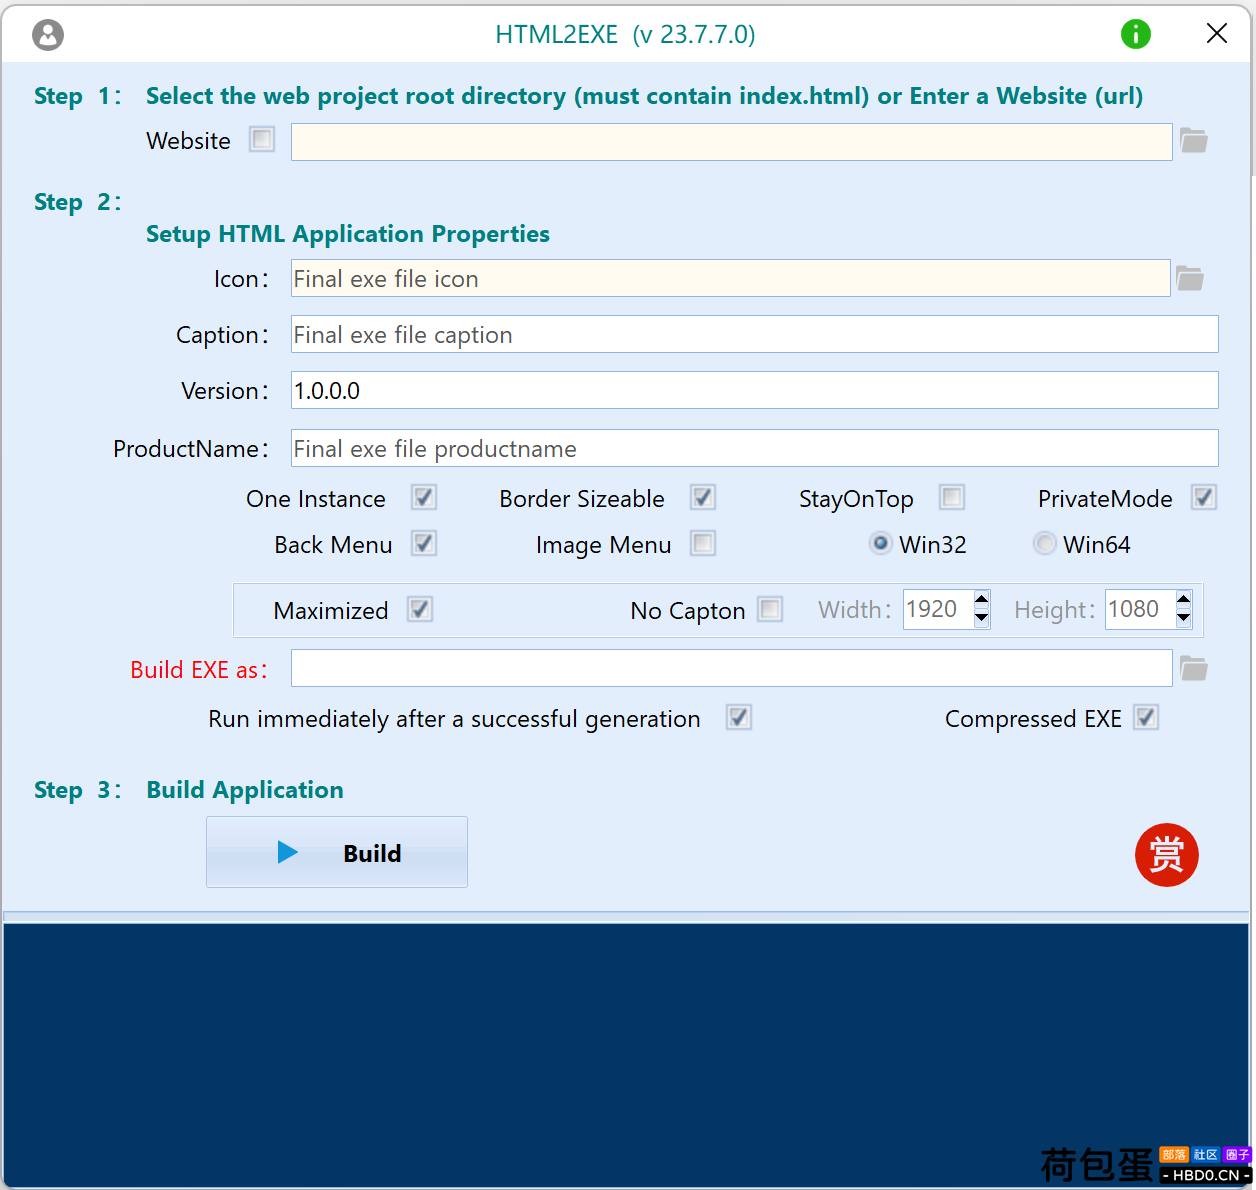This screenshot has height=1190, width=1256.
Task: Toggle Run immediately after successful generation
Action: click(739, 717)
